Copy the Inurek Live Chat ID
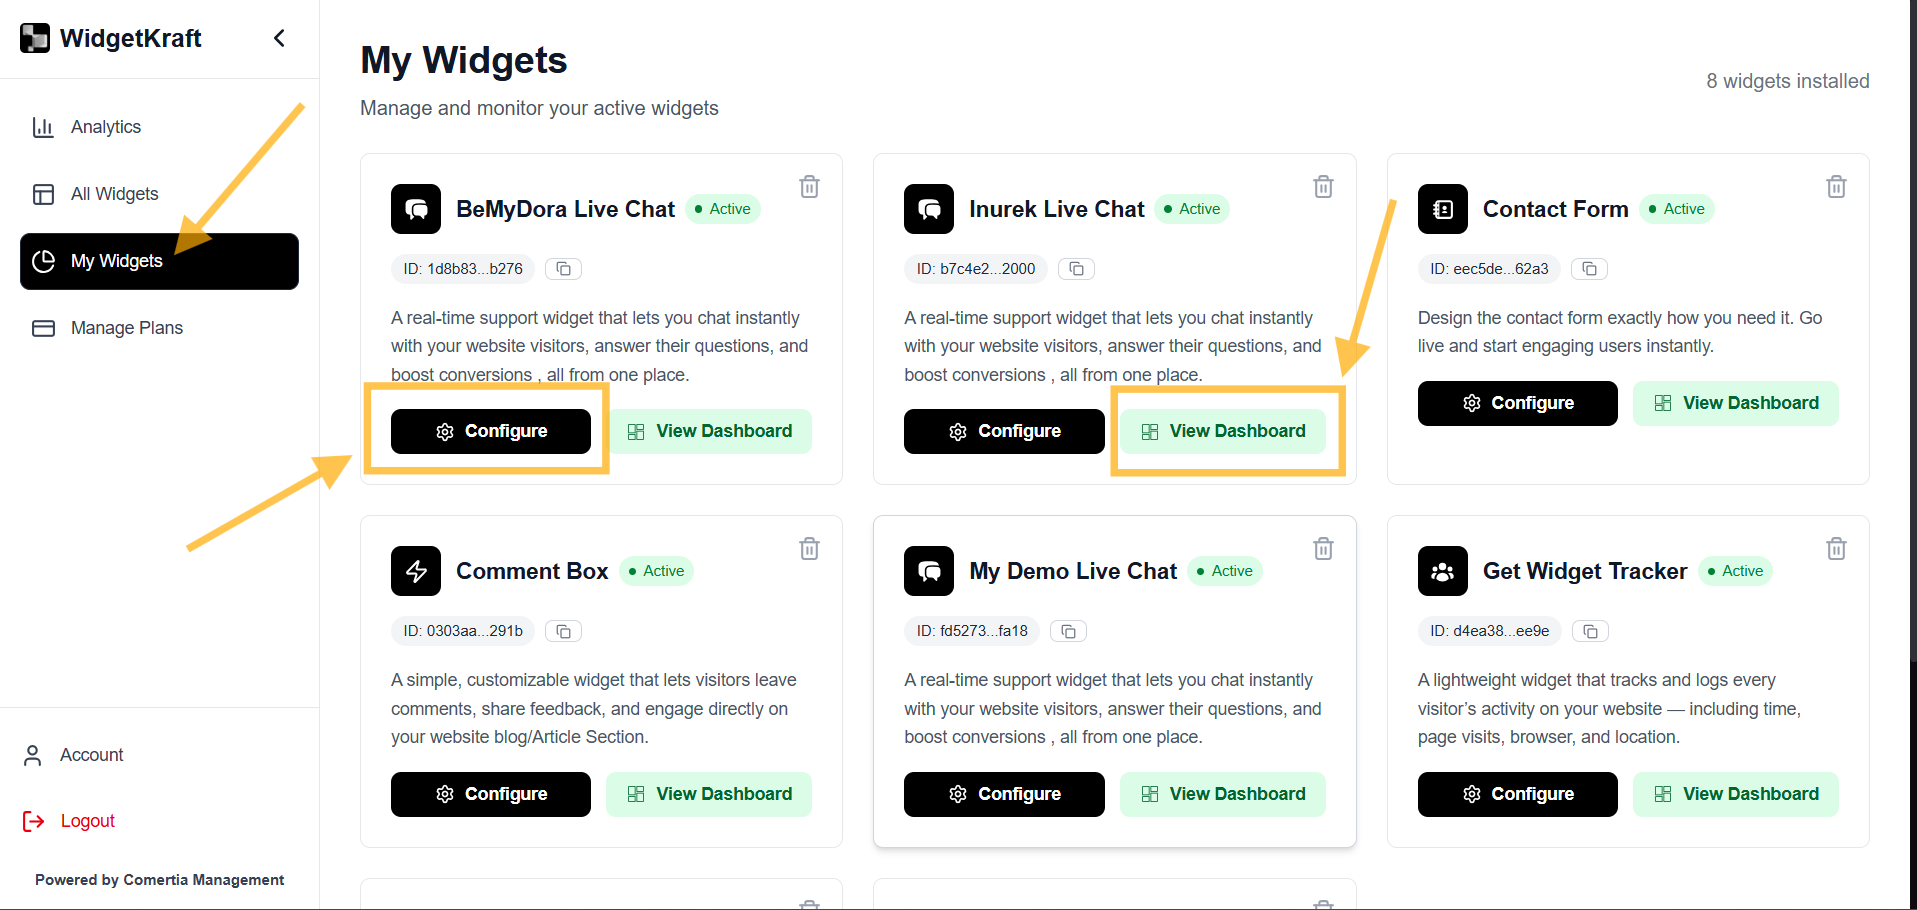Image resolution: width=1917 pixels, height=910 pixels. (x=1077, y=269)
